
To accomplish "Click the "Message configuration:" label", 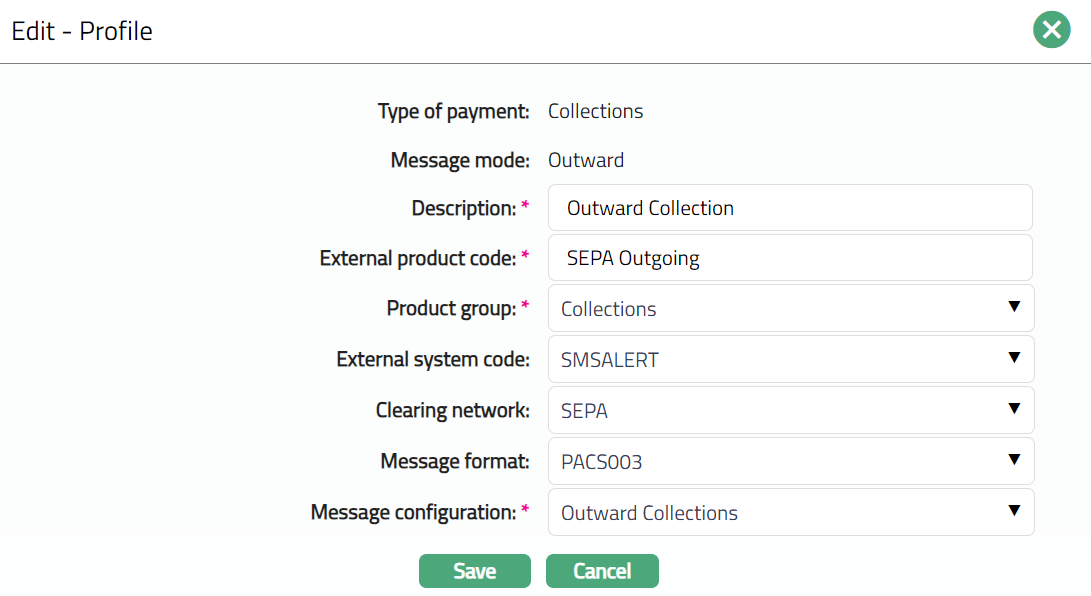I will (413, 513).
